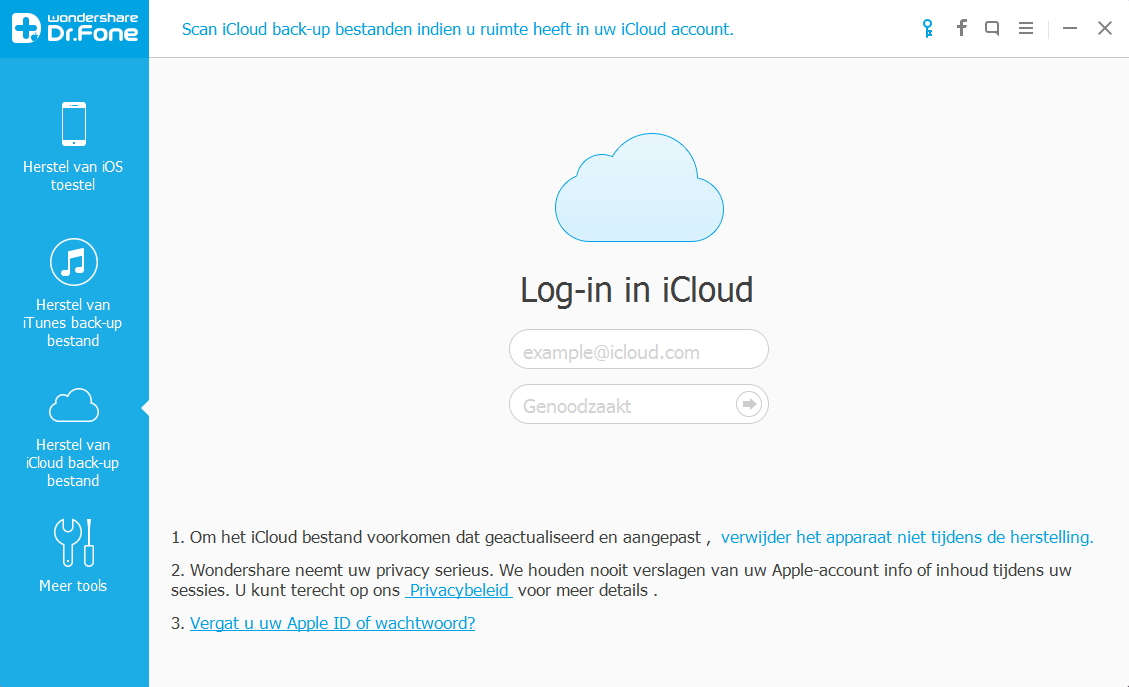Image resolution: width=1129 pixels, height=687 pixels.
Task: Click the large iCloud cloud image
Action: (x=639, y=187)
